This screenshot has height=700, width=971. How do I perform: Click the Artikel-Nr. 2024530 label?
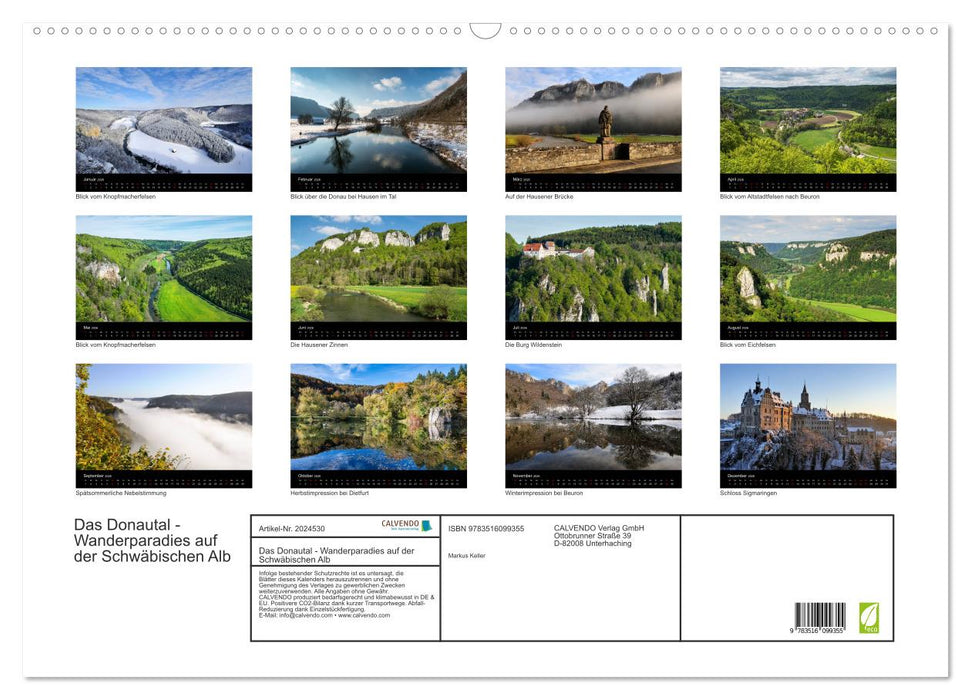[292, 528]
